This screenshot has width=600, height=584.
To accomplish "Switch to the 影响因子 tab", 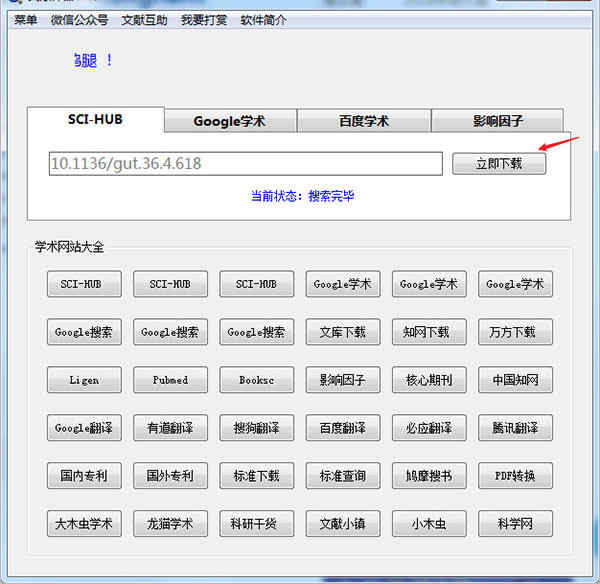I will point(497,121).
